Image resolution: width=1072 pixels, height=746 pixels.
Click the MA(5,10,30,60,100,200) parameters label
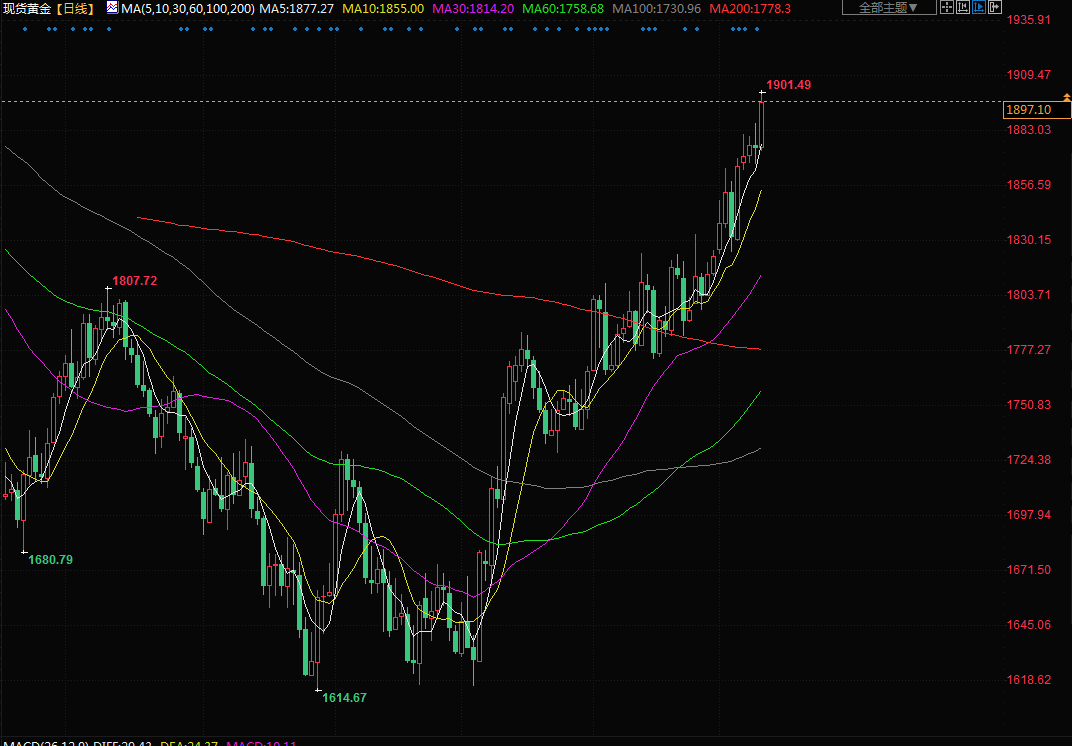pyautogui.click(x=187, y=8)
